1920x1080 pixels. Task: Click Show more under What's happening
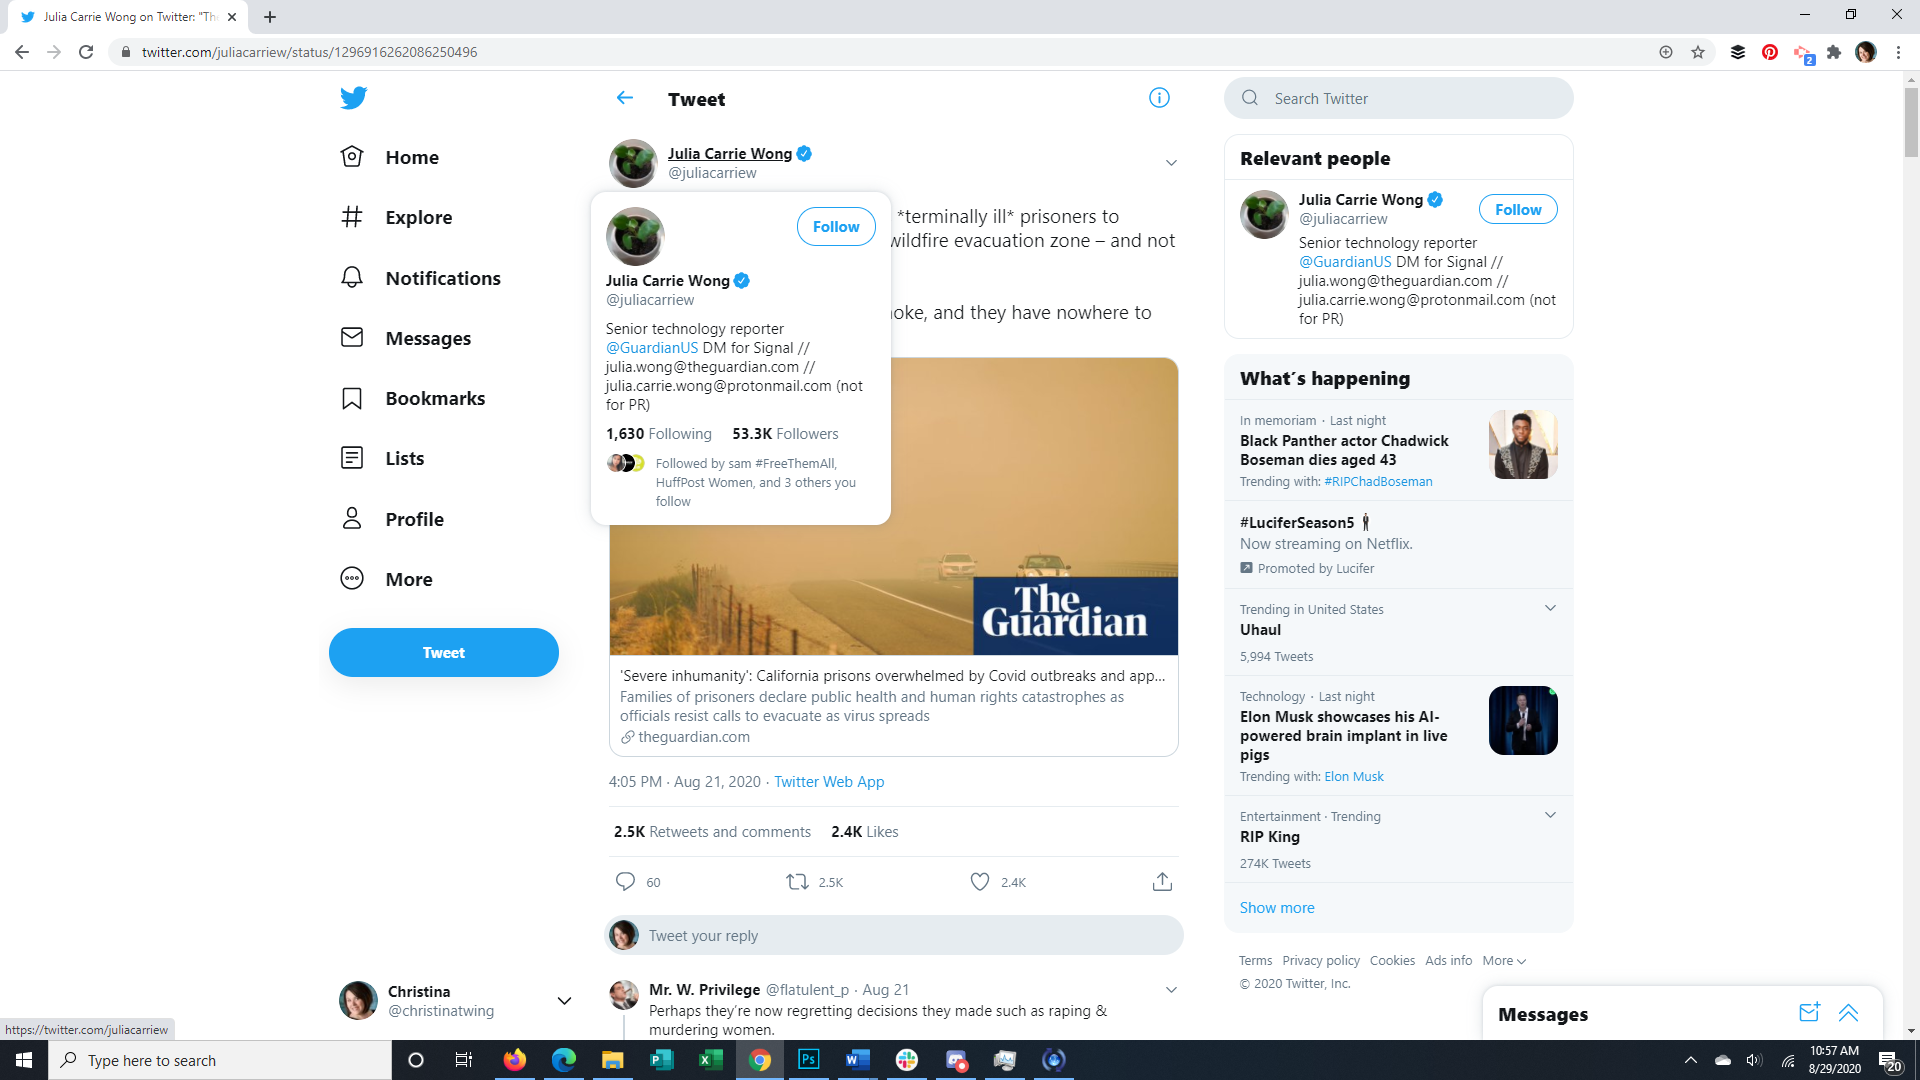click(x=1277, y=908)
